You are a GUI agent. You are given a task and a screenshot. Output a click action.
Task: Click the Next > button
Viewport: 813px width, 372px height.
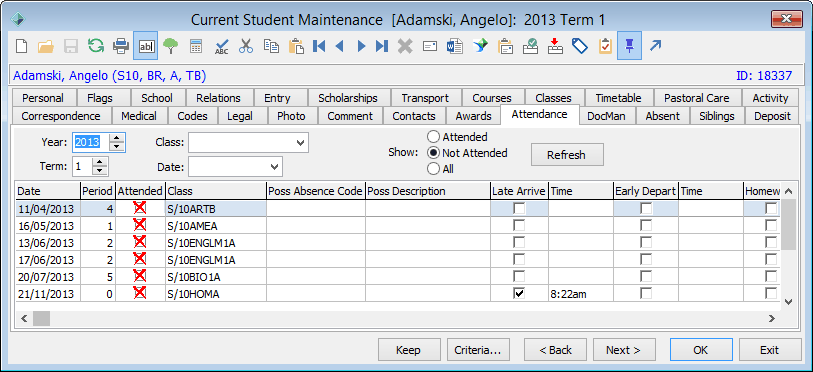(624, 350)
